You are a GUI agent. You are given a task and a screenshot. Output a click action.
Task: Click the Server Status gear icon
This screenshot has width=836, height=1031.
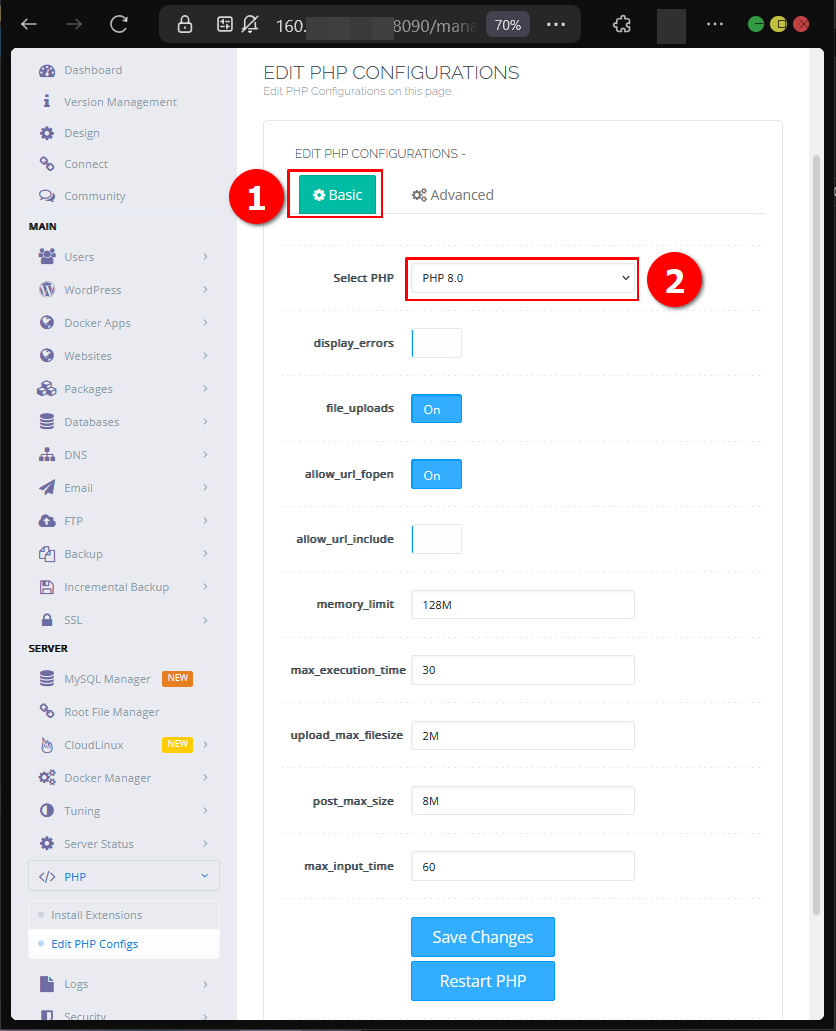point(47,844)
